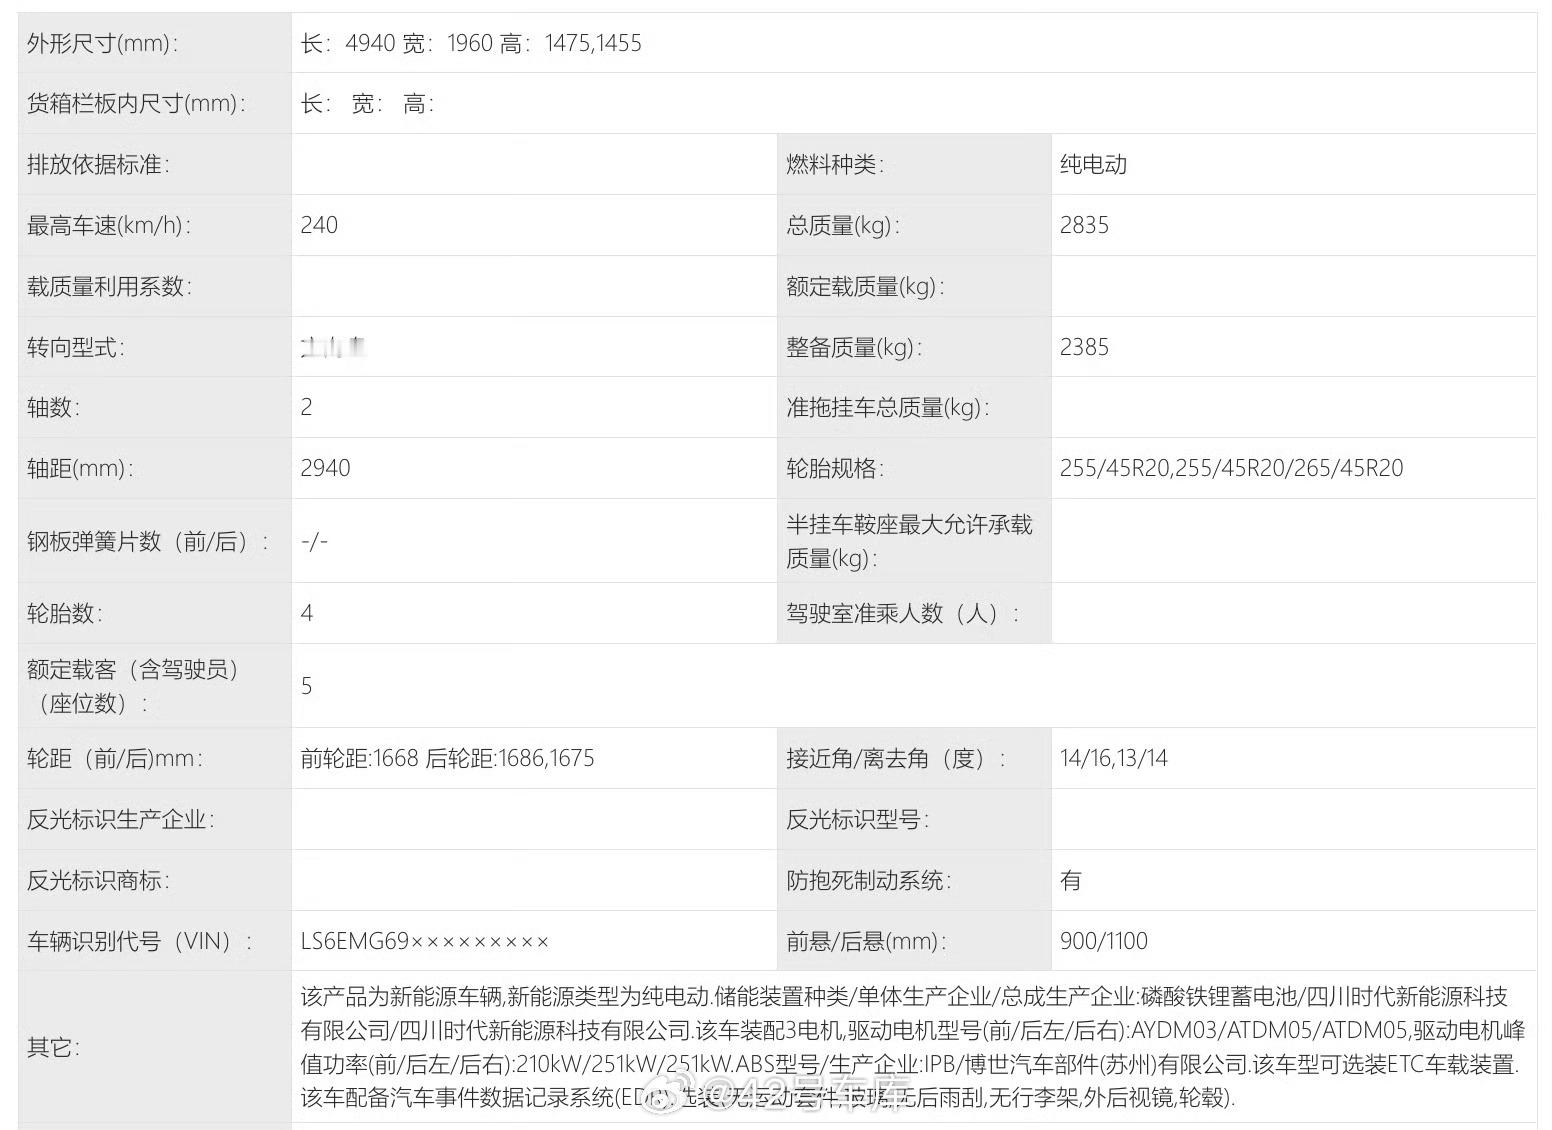Click the 半挂车鞍座最大允许承载质量(kg) label

click(909, 541)
